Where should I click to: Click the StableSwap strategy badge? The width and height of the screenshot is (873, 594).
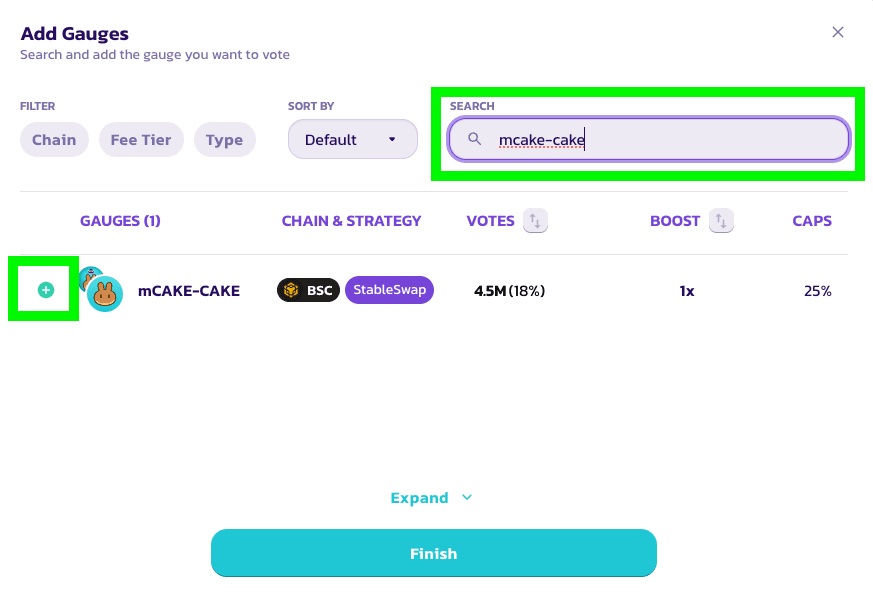[x=389, y=291]
